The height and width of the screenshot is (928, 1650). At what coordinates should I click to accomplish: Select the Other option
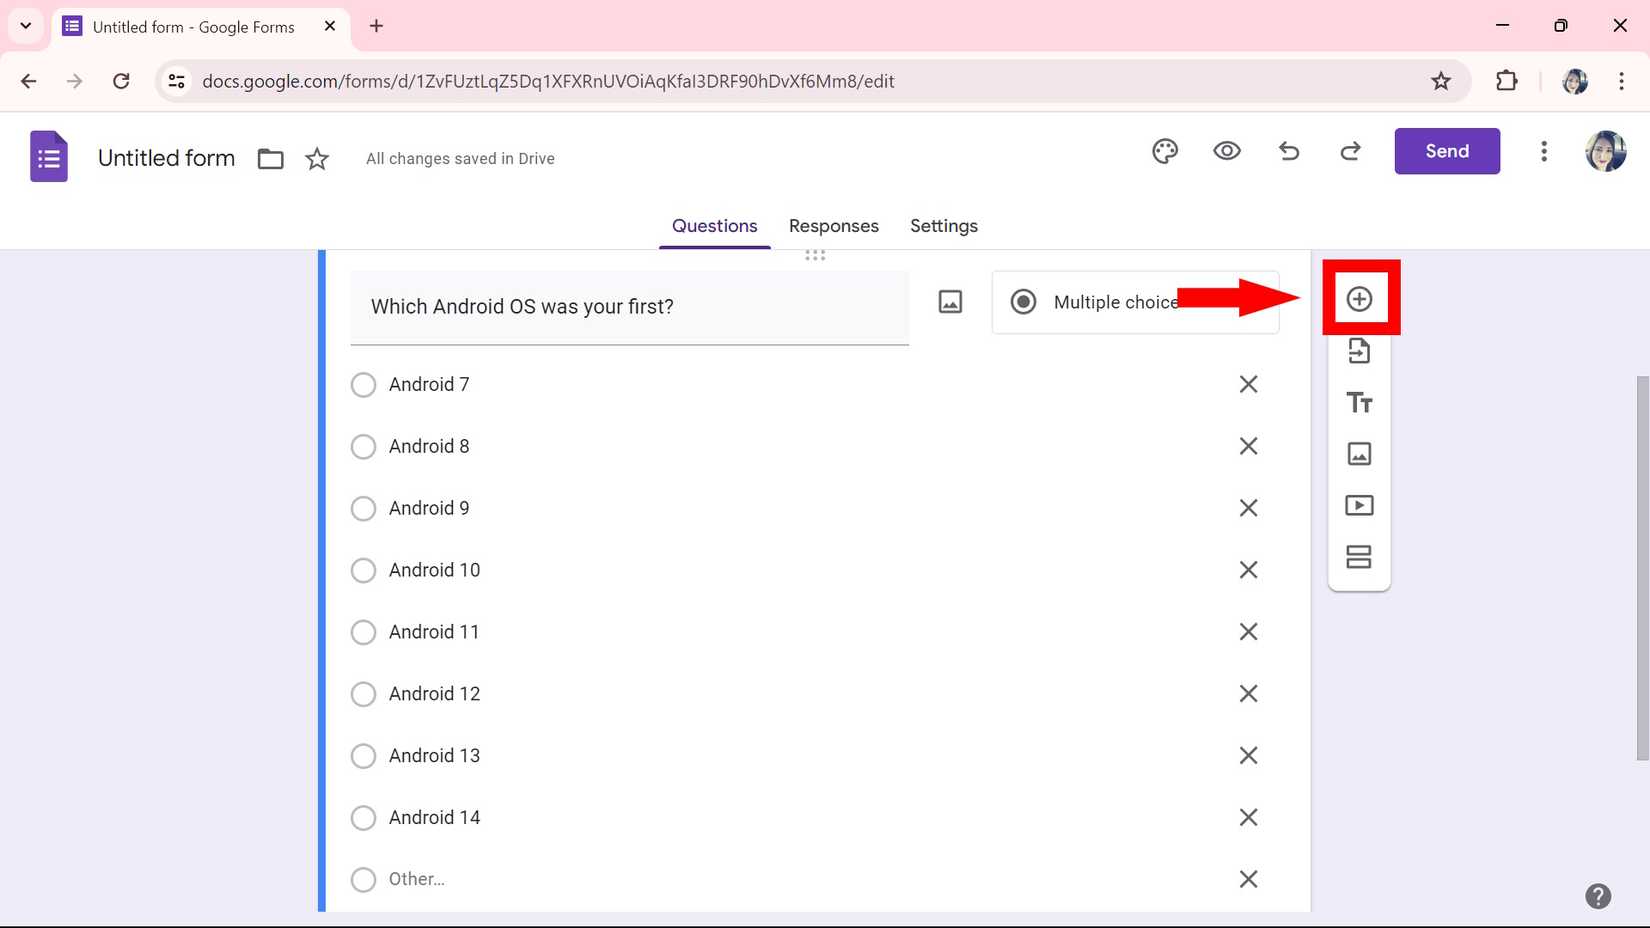point(363,879)
